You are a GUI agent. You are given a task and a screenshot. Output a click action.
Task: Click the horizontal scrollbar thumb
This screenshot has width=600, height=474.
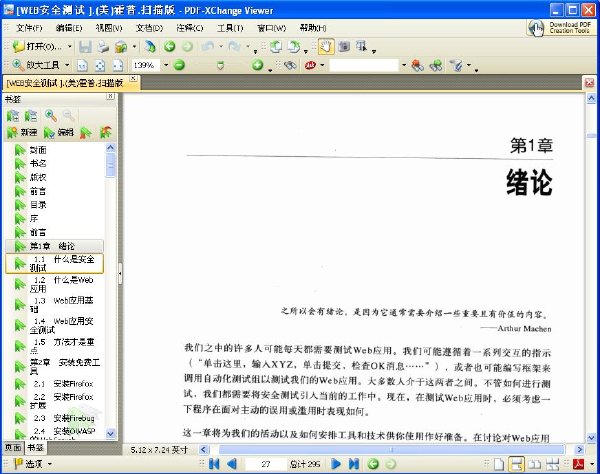[391, 450]
